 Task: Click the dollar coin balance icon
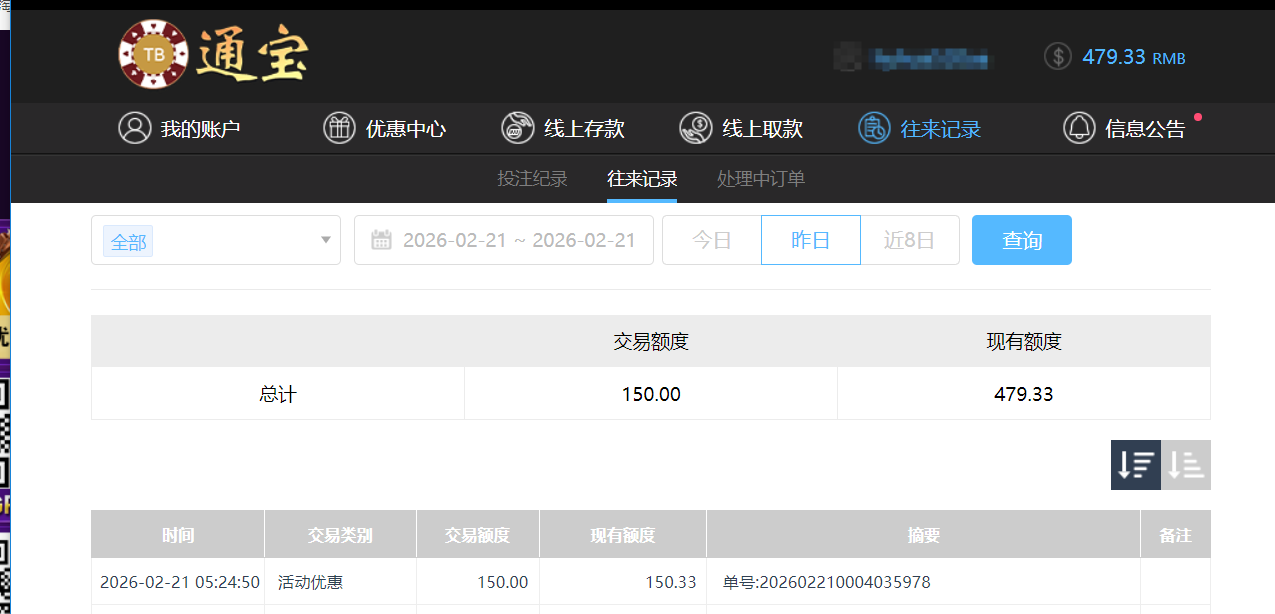coord(1057,56)
